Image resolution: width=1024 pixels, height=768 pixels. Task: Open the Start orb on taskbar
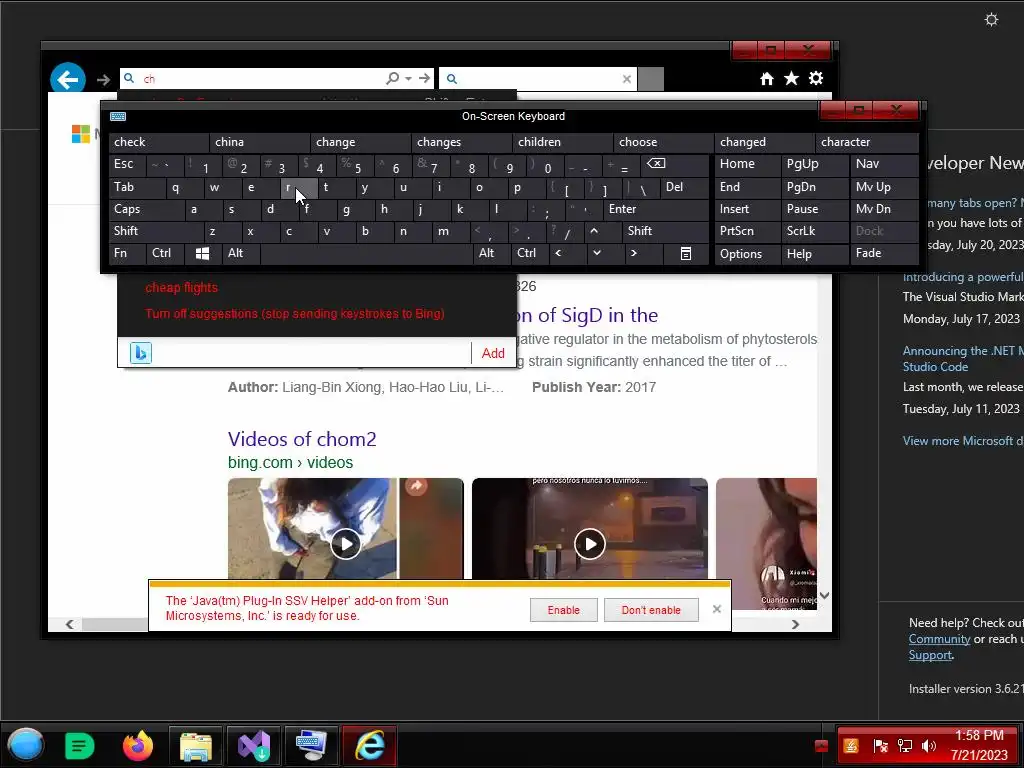coord(25,745)
